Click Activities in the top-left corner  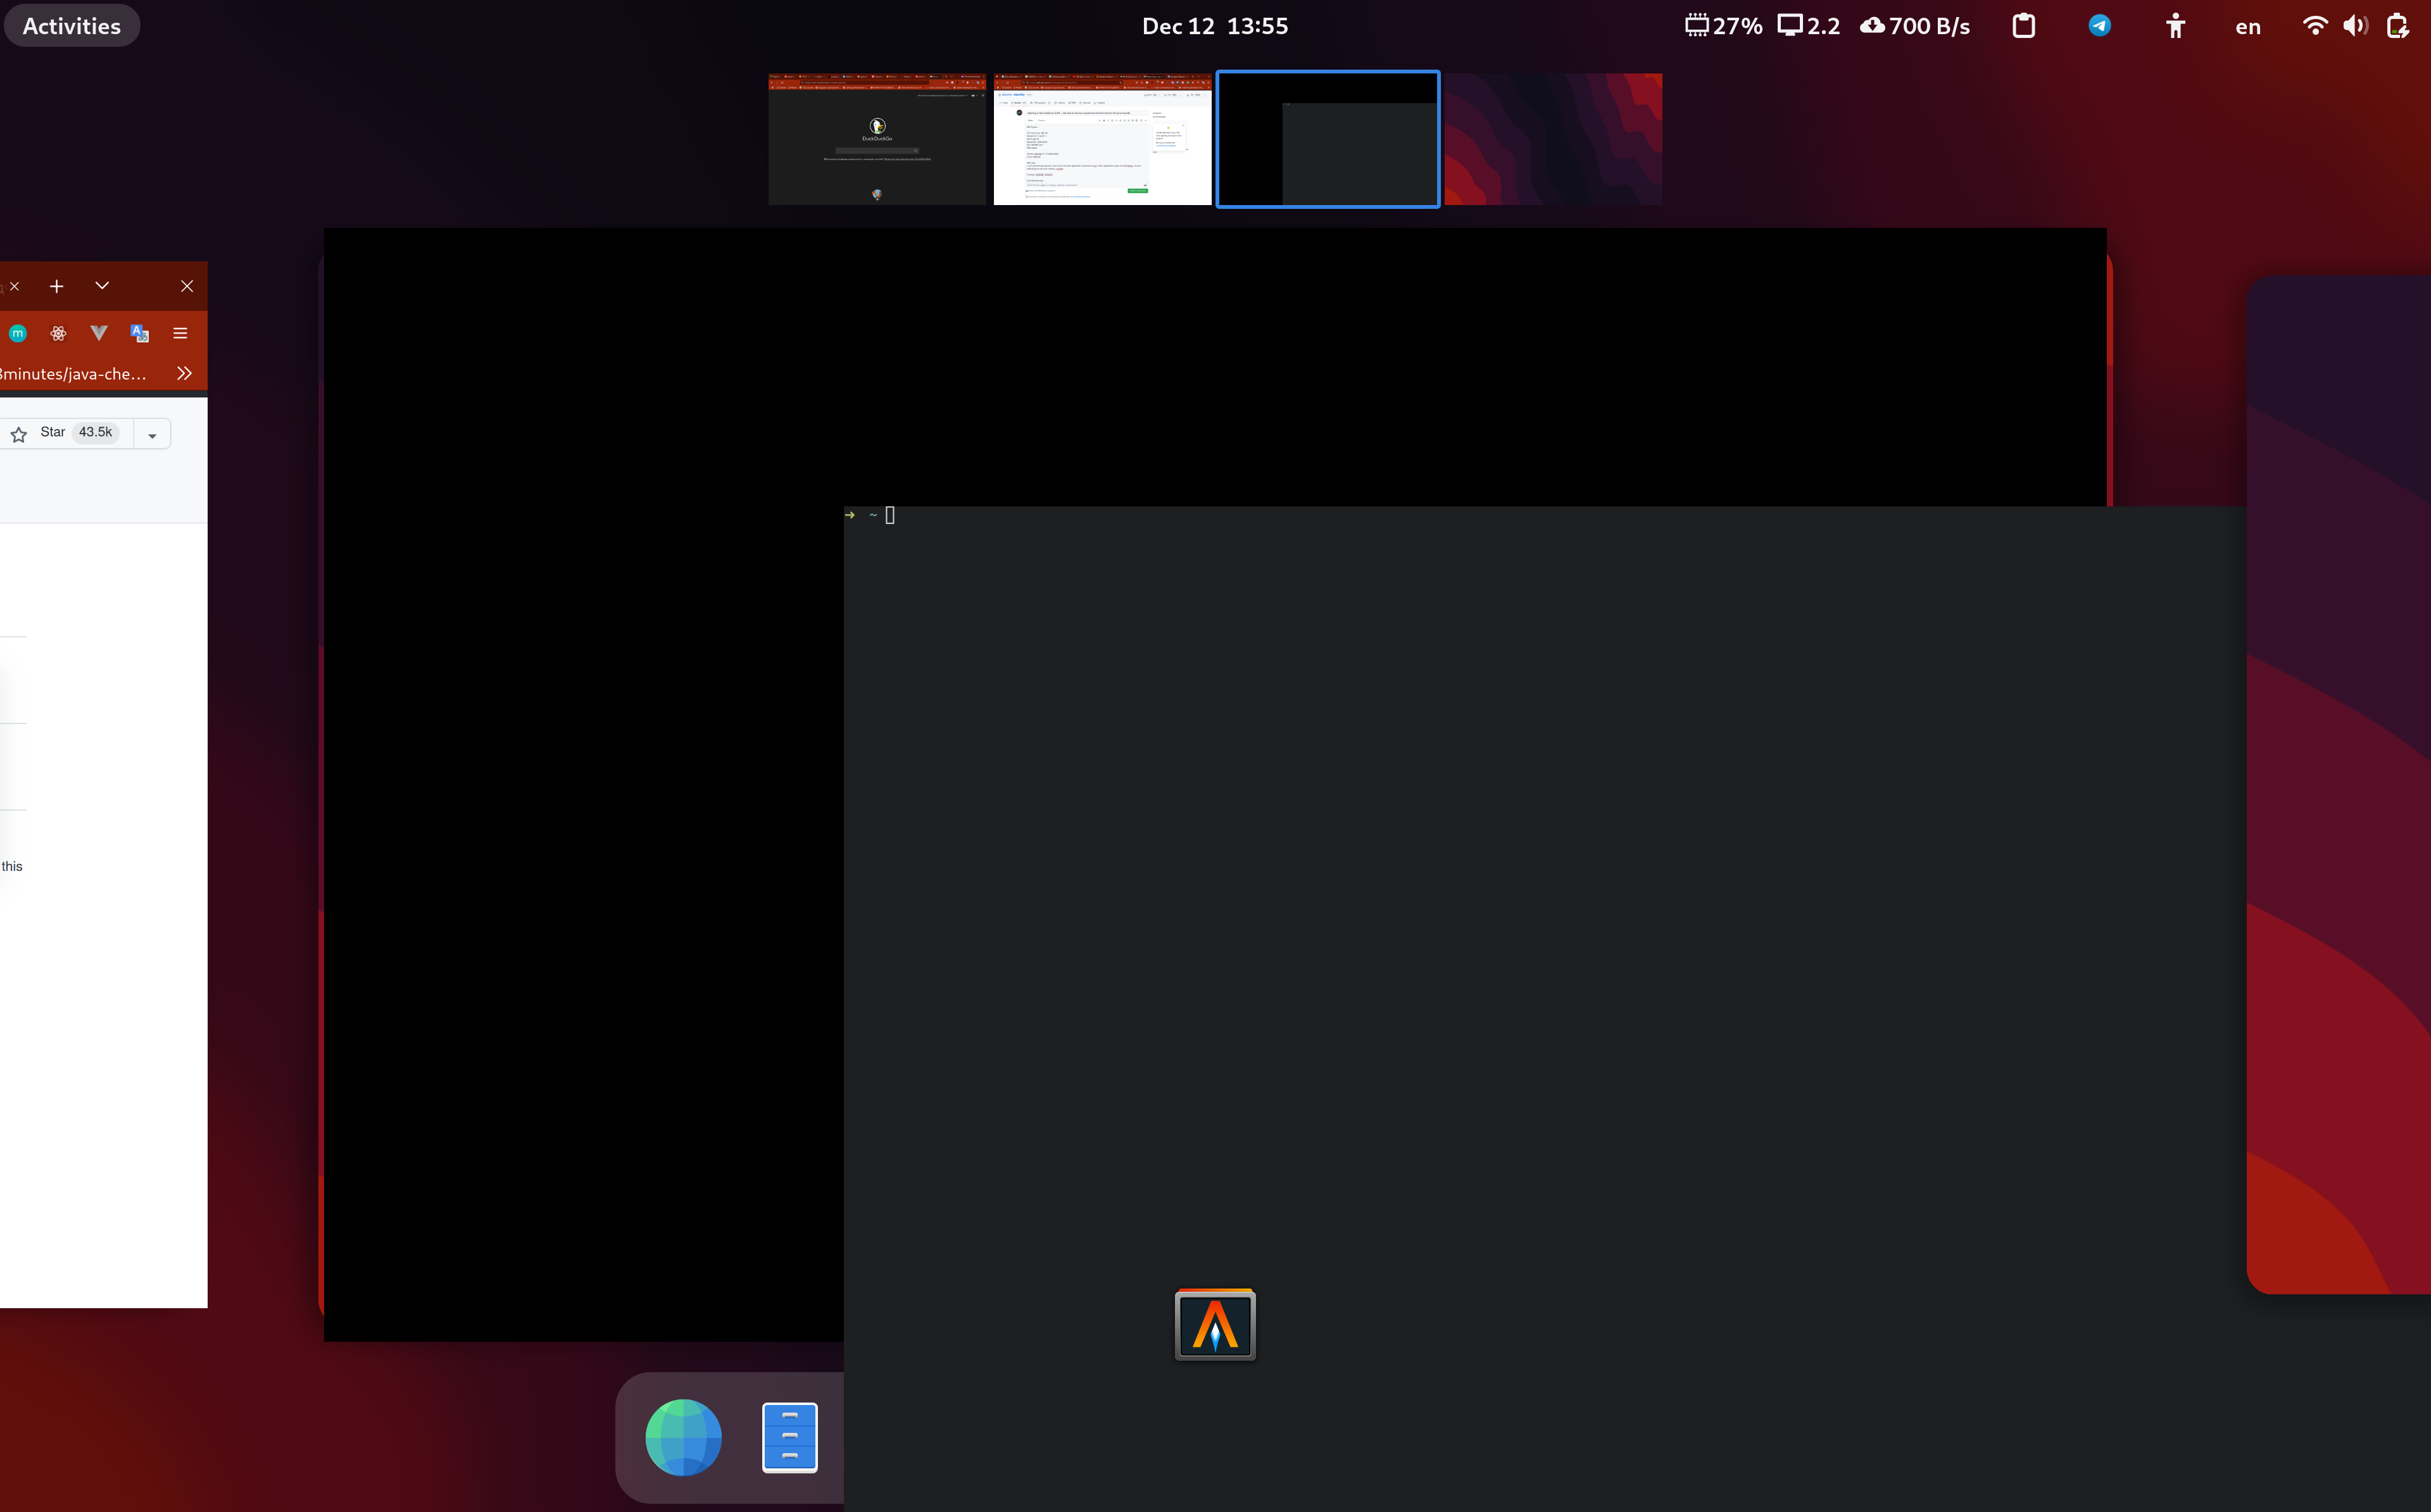pos(71,25)
